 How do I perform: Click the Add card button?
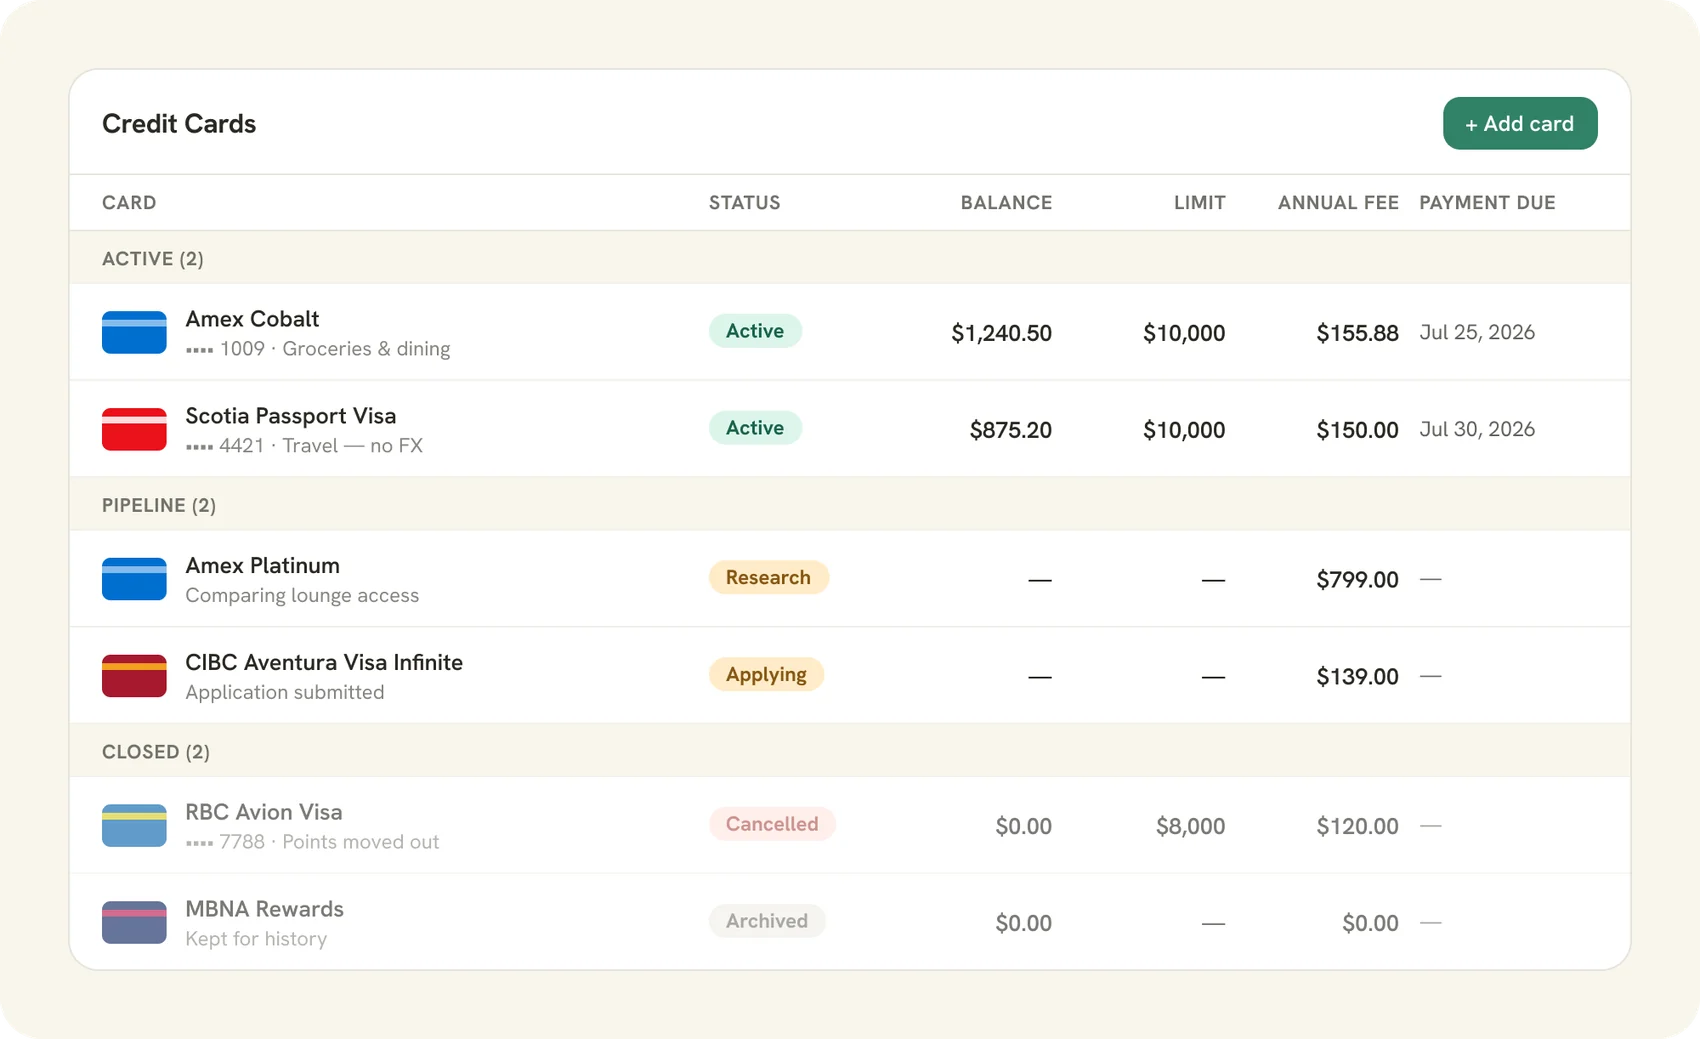pyautogui.click(x=1520, y=124)
